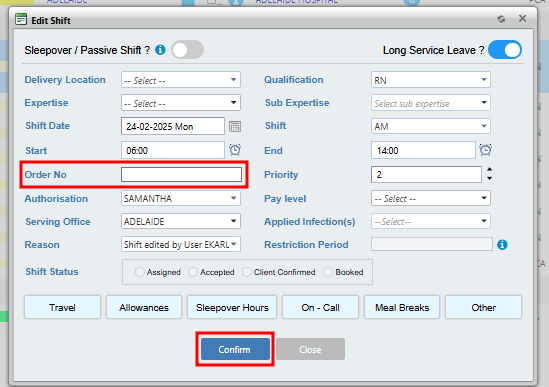The height and width of the screenshot is (387, 549).
Task: Click the Sleepover Hours button
Action: tap(232, 307)
